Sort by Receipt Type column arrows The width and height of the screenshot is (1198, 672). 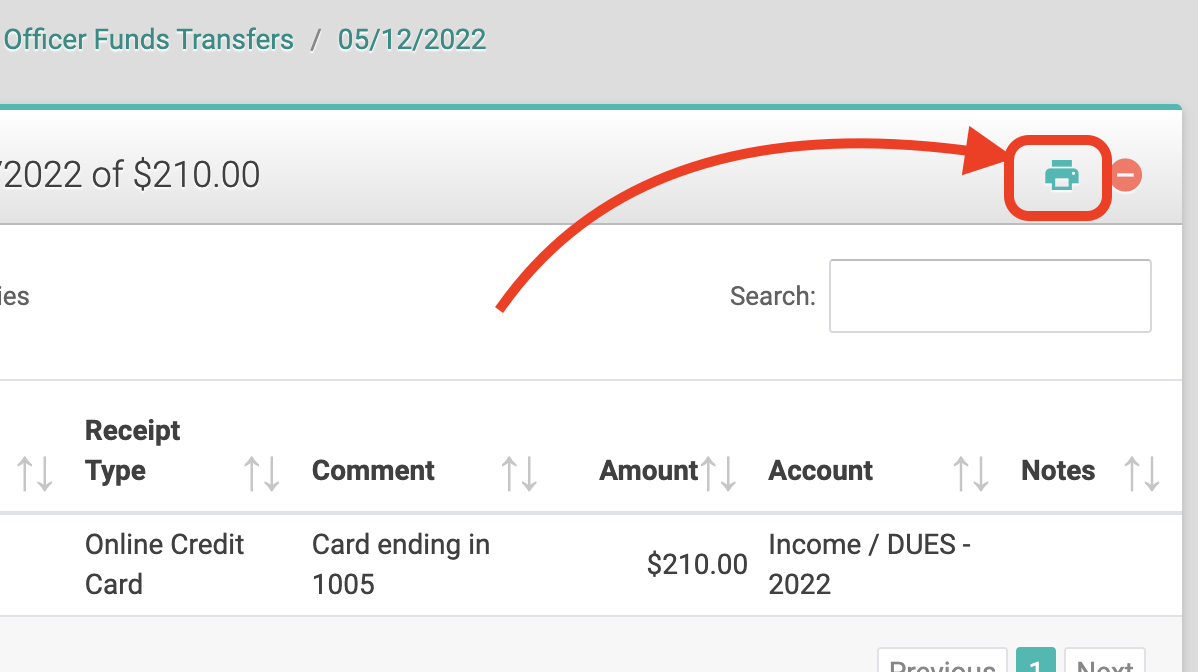(x=261, y=473)
